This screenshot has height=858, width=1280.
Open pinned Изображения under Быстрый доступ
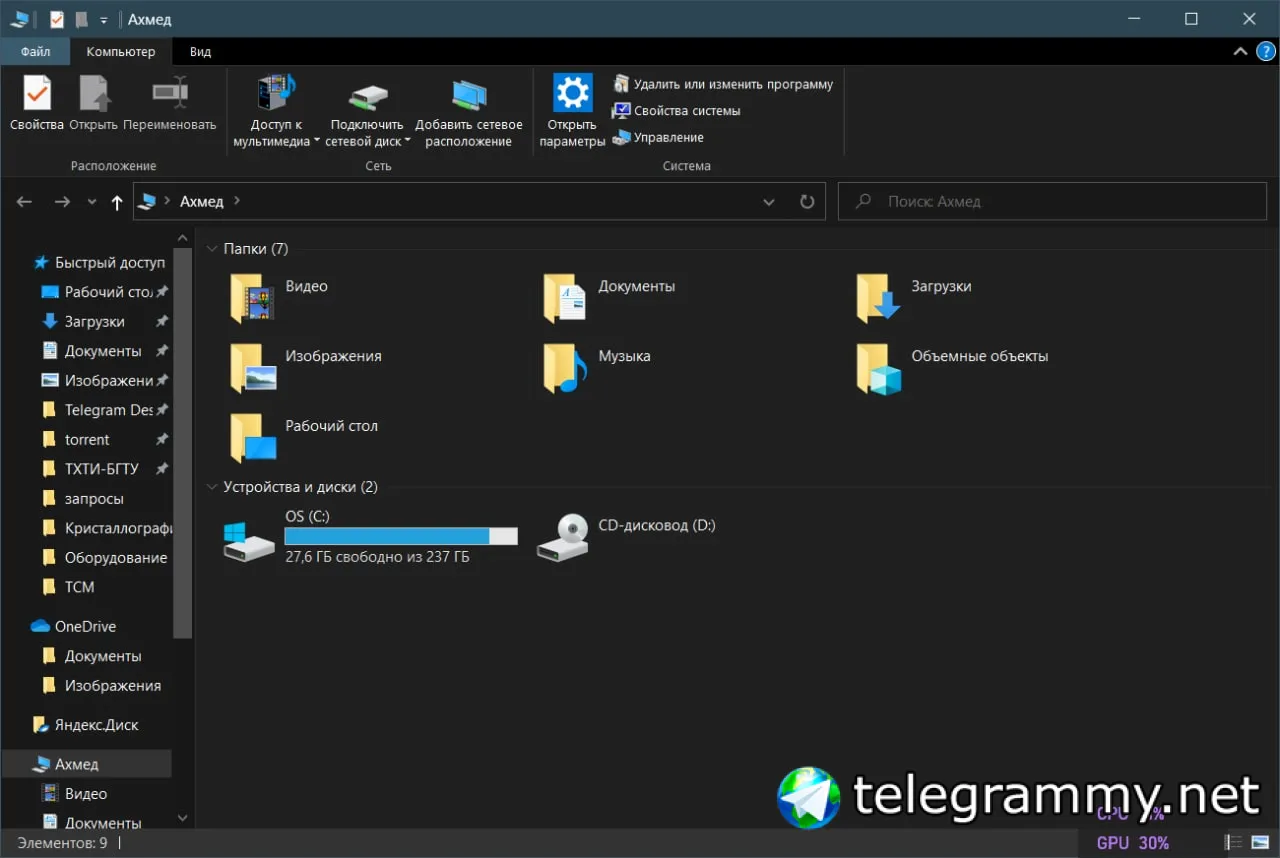[105, 381]
